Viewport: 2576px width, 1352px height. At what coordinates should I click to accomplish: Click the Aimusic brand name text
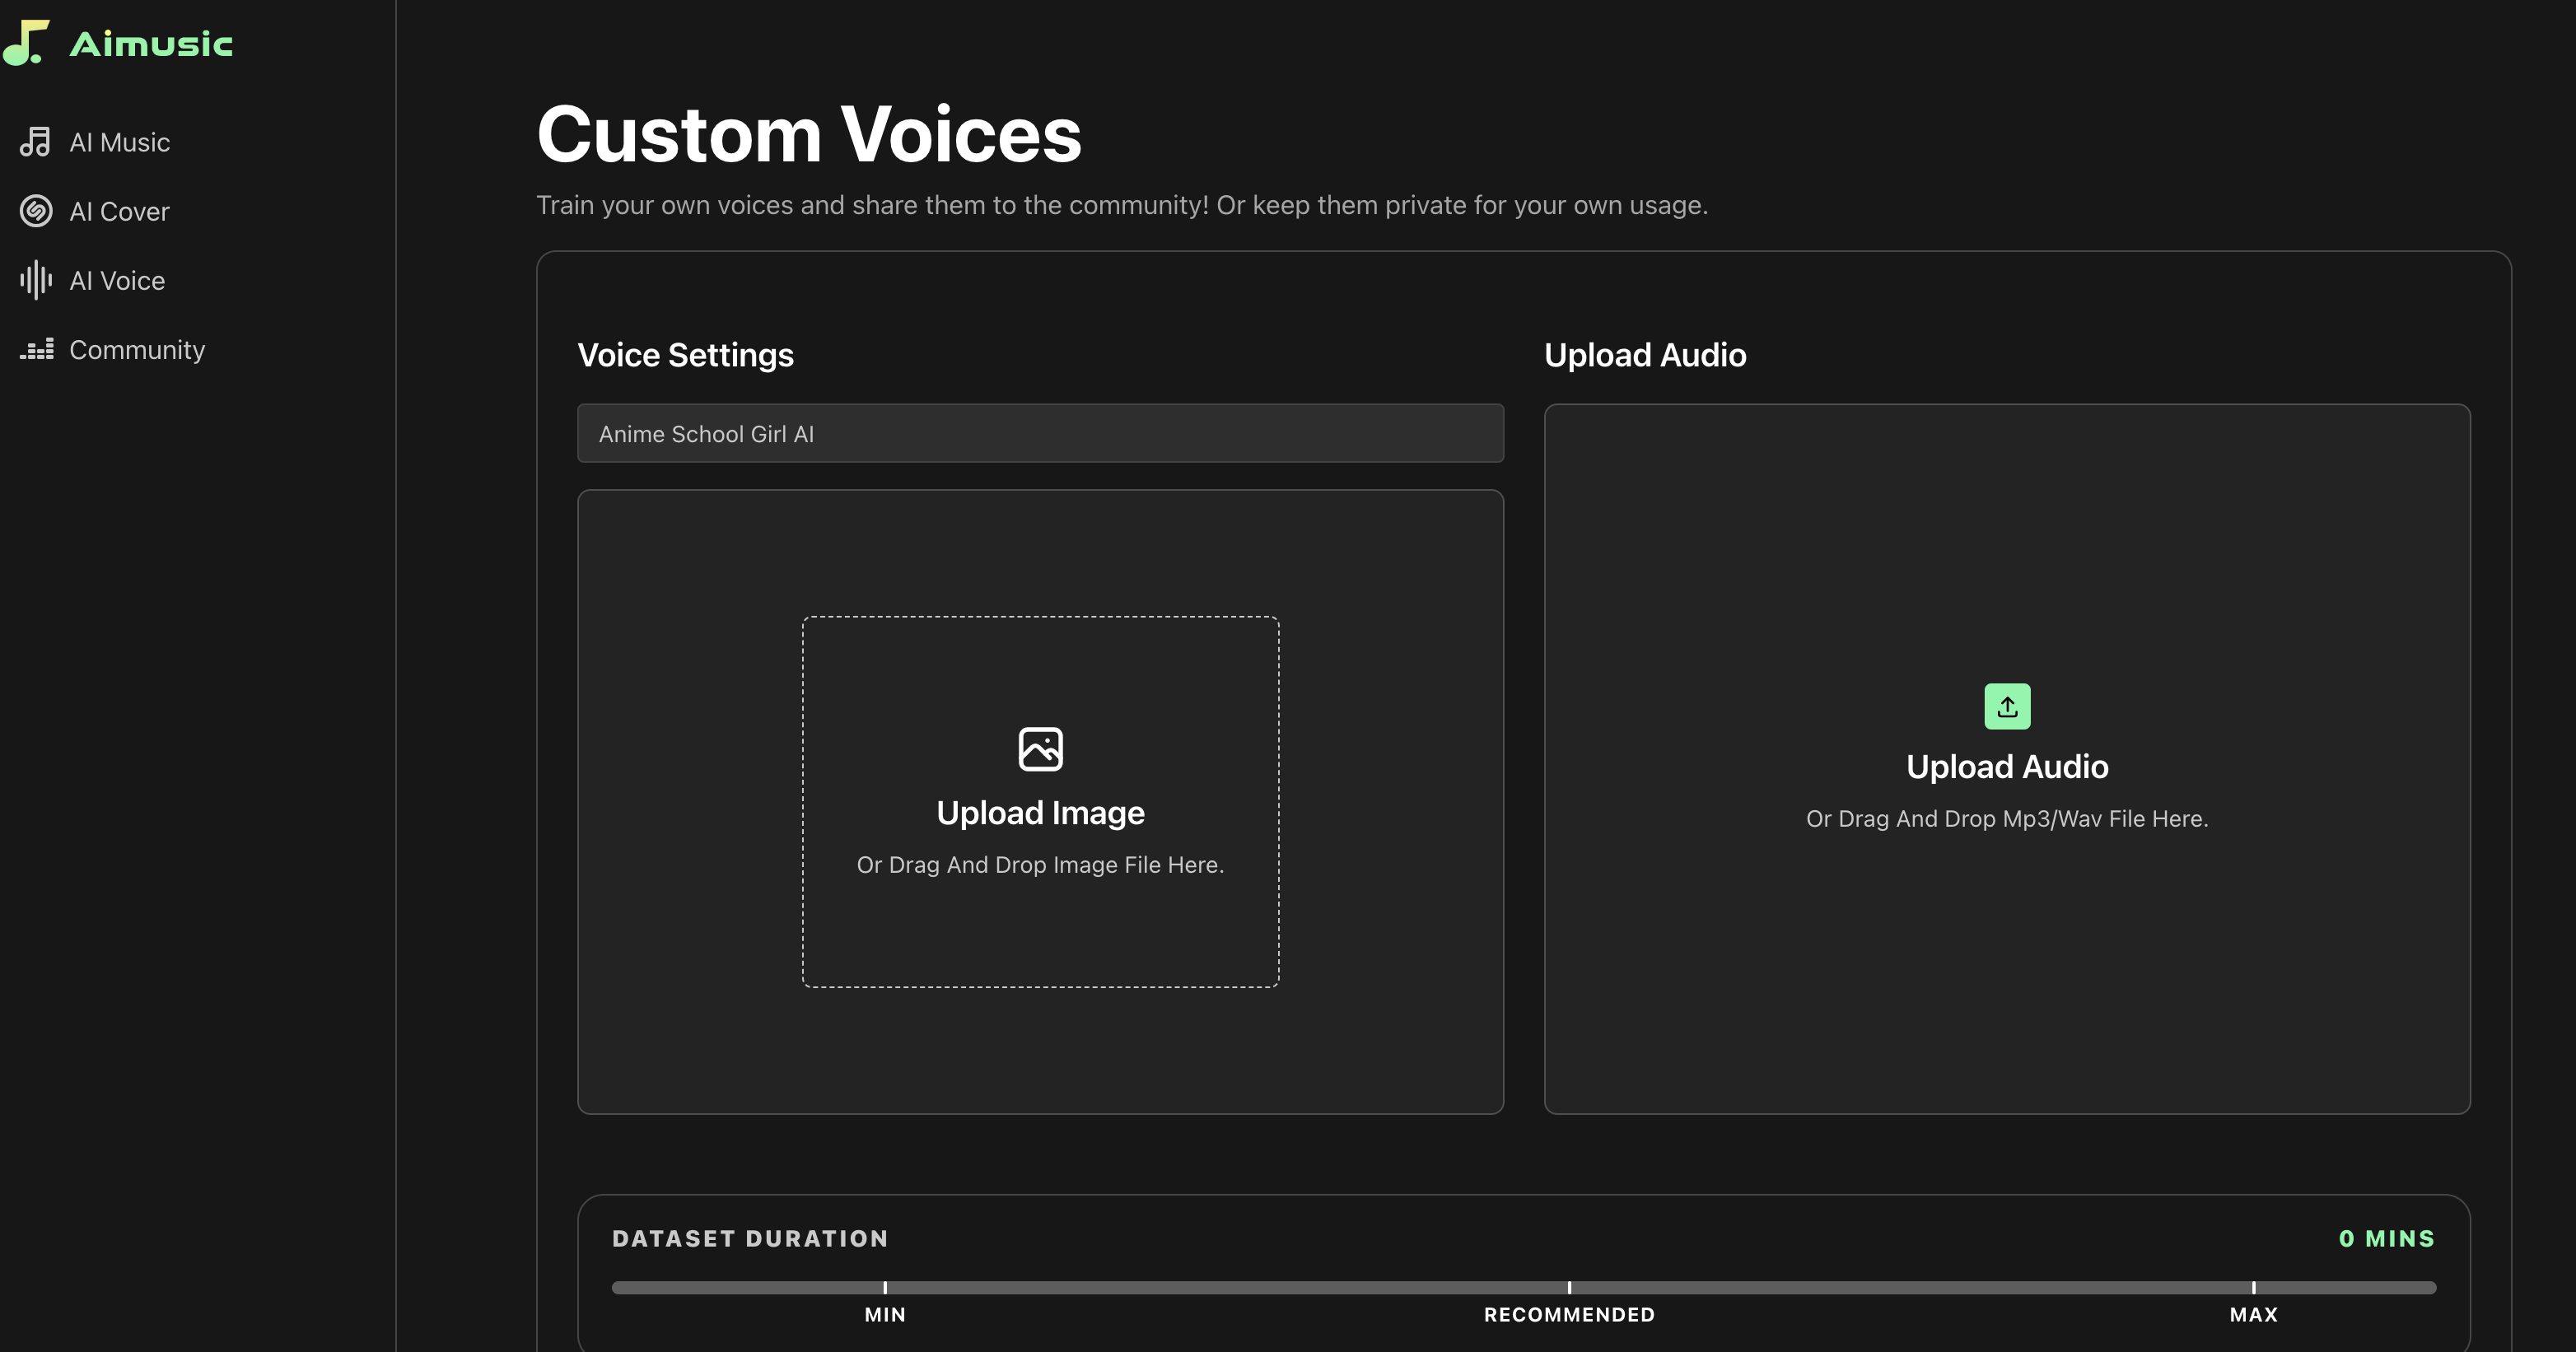(x=151, y=44)
